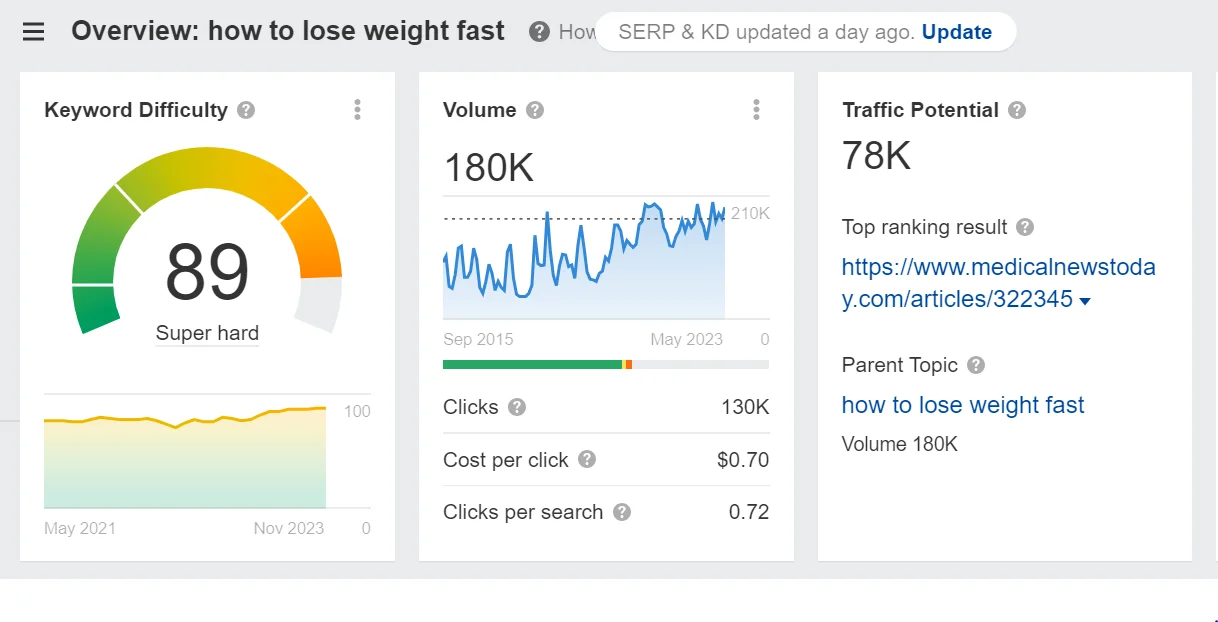Expand the top ranking result URL dropdown
This screenshot has height=622, width=1218.
pyautogui.click(x=1087, y=300)
